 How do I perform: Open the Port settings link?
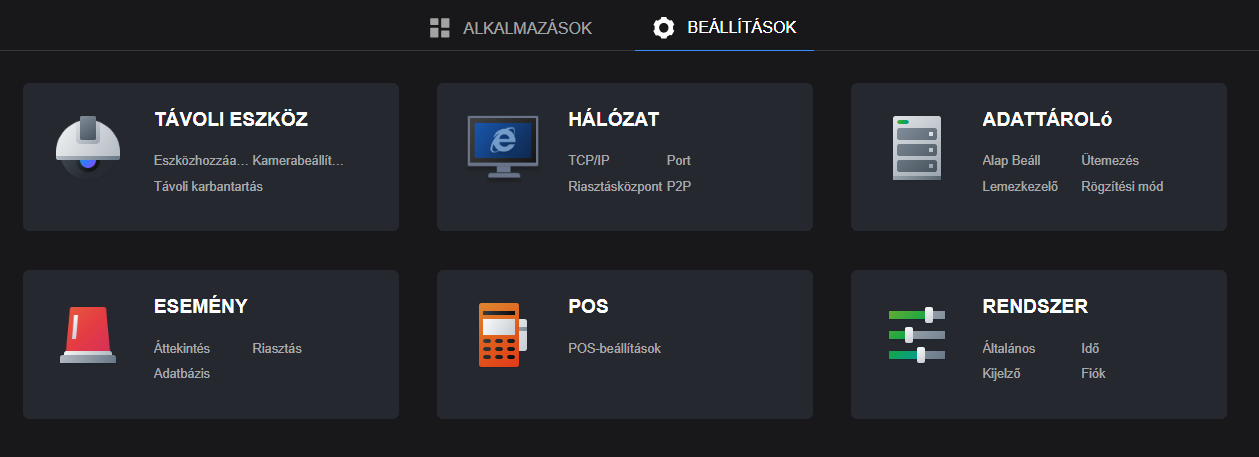click(x=678, y=160)
